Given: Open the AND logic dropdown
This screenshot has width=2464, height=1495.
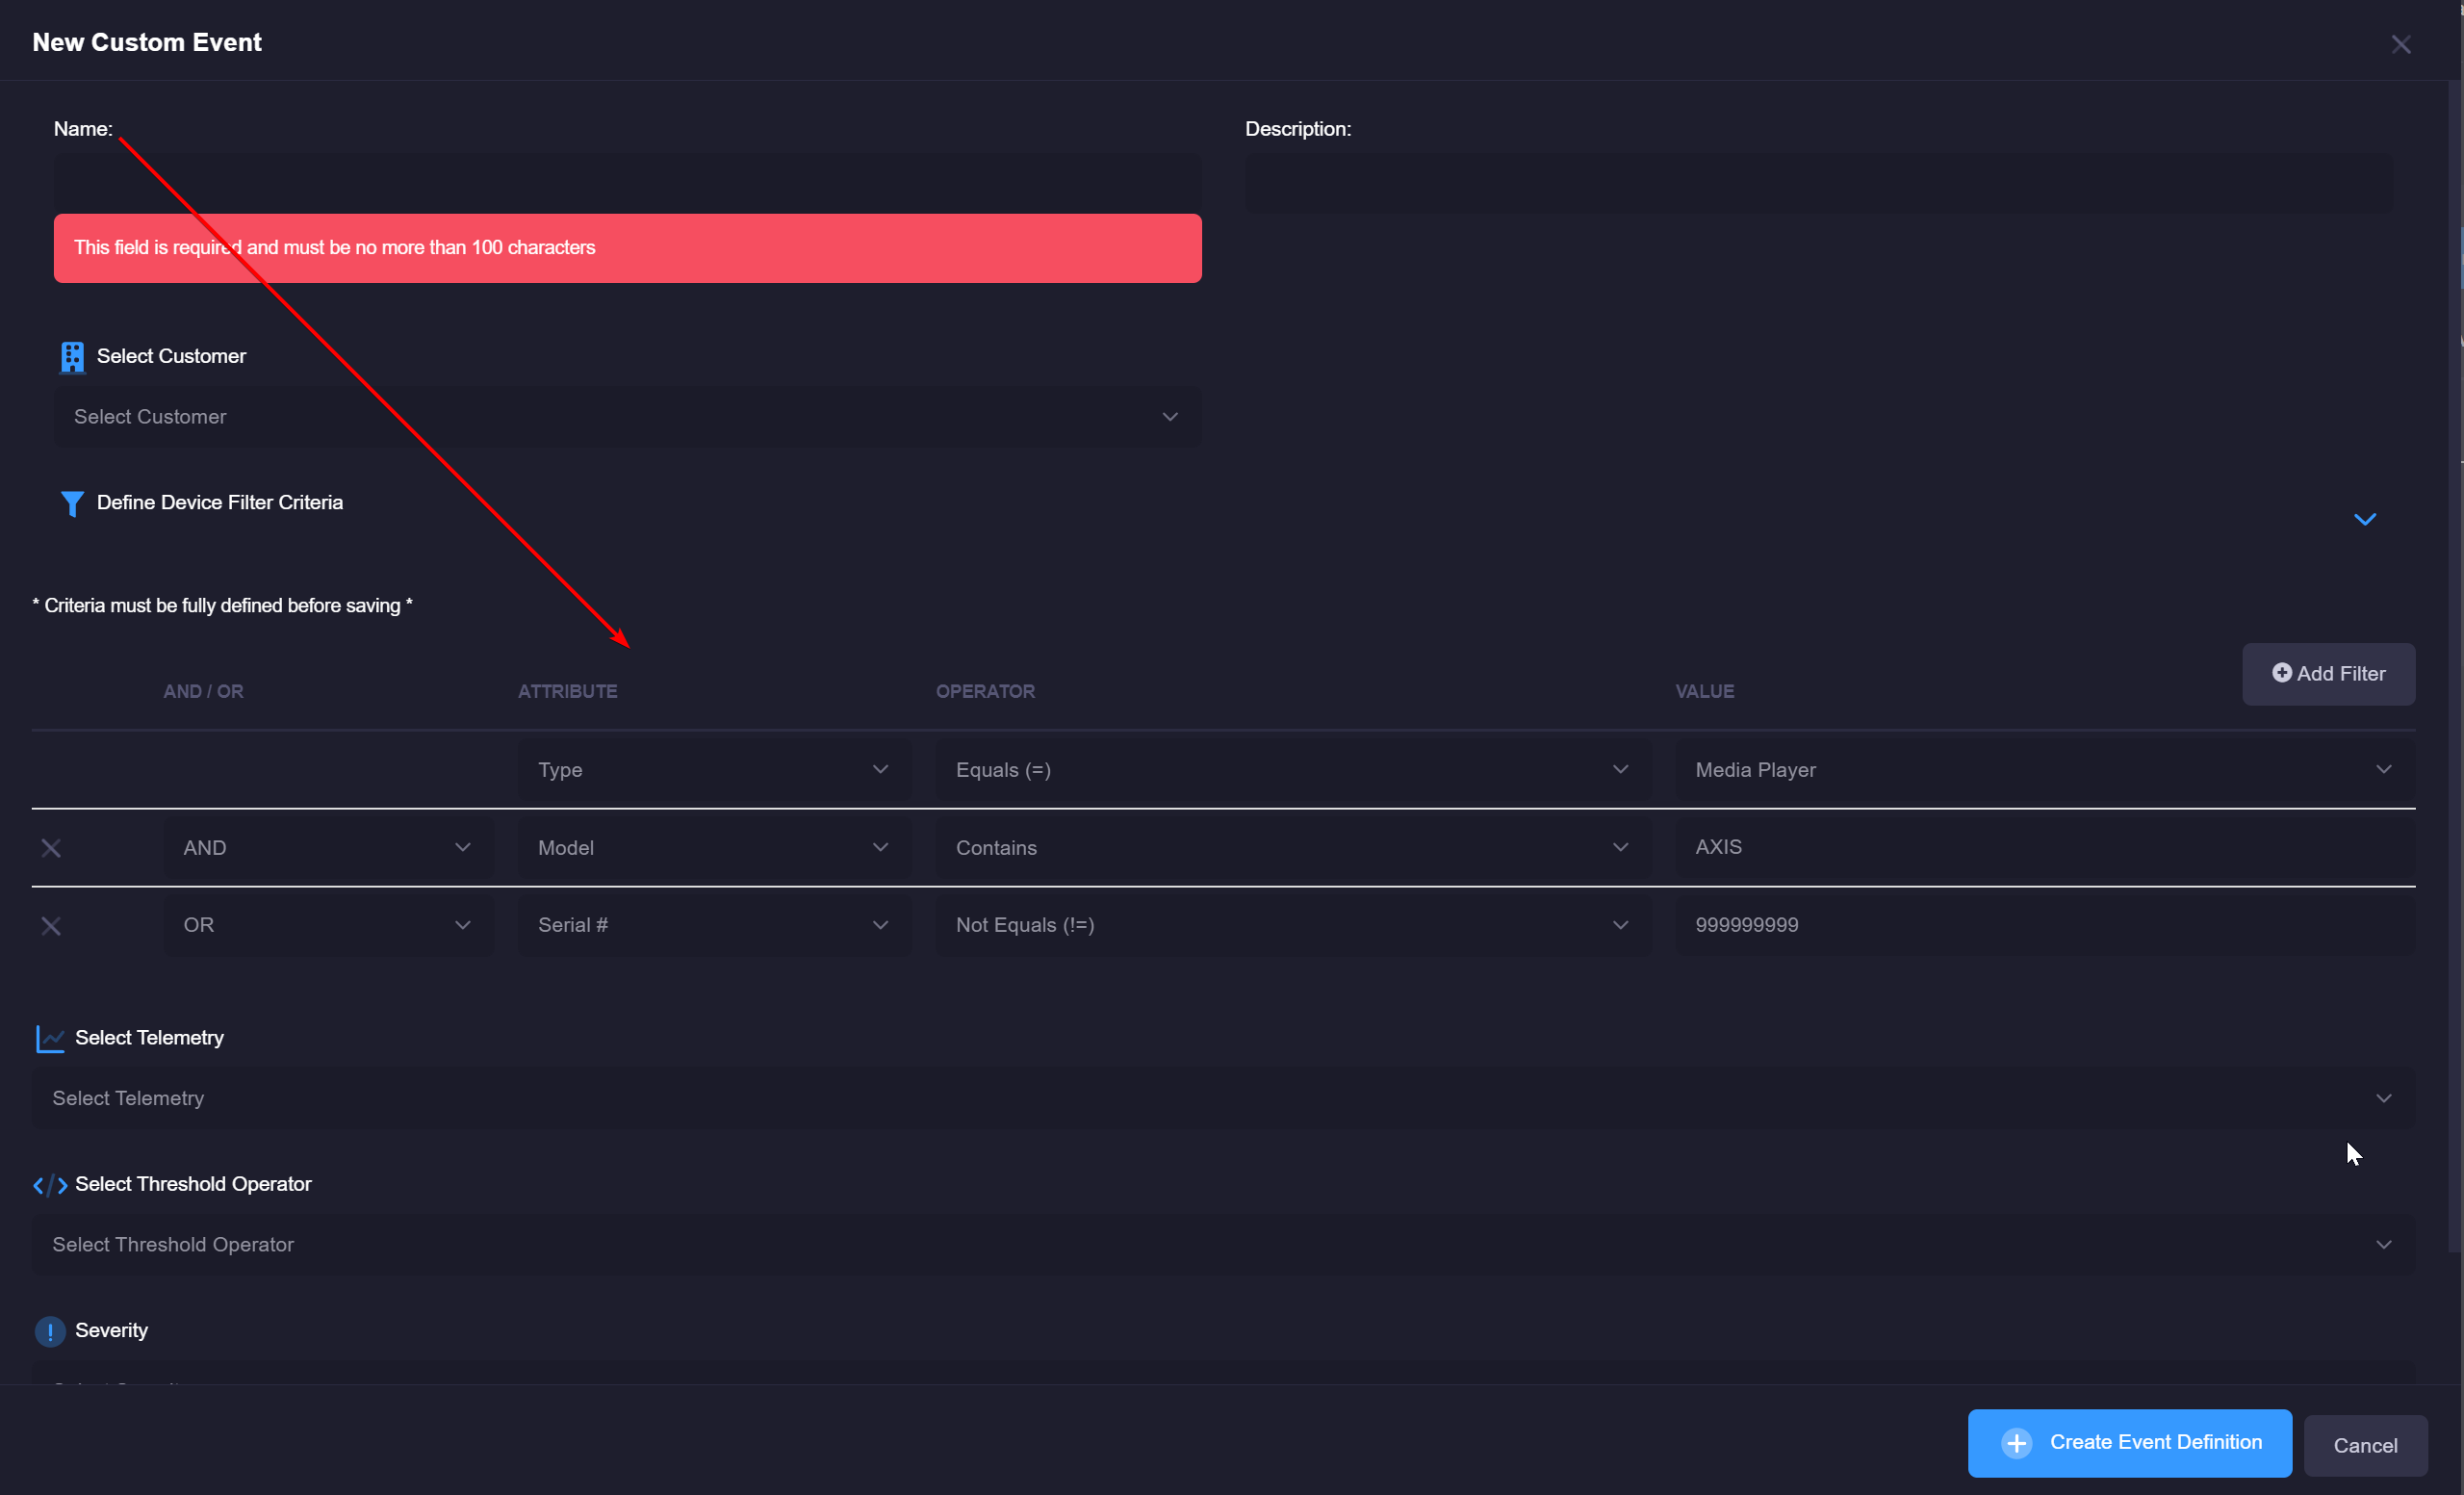Looking at the screenshot, I should (328, 848).
